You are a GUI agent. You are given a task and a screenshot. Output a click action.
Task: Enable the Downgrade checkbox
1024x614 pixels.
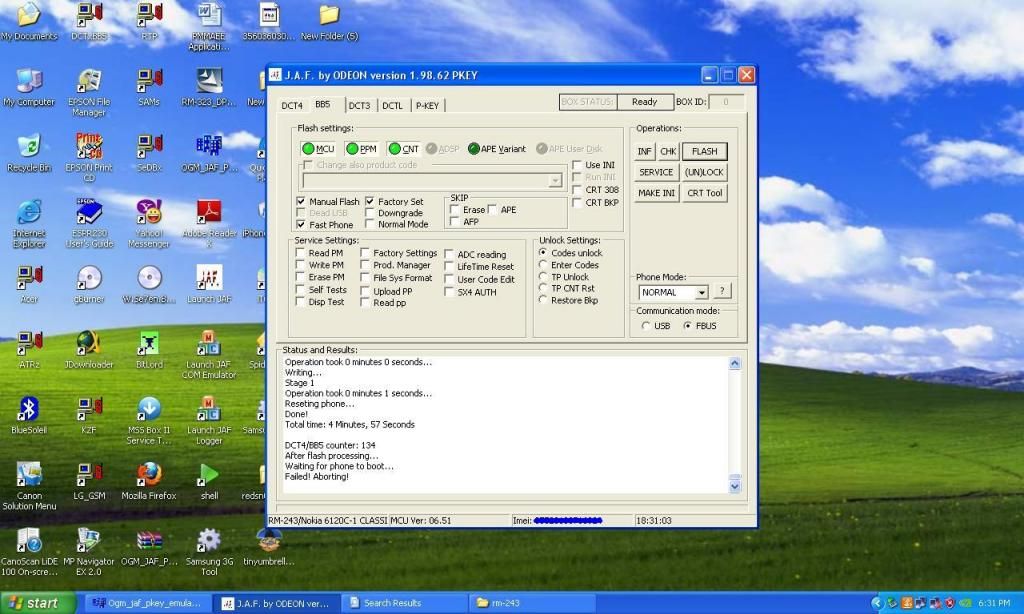[370, 213]
